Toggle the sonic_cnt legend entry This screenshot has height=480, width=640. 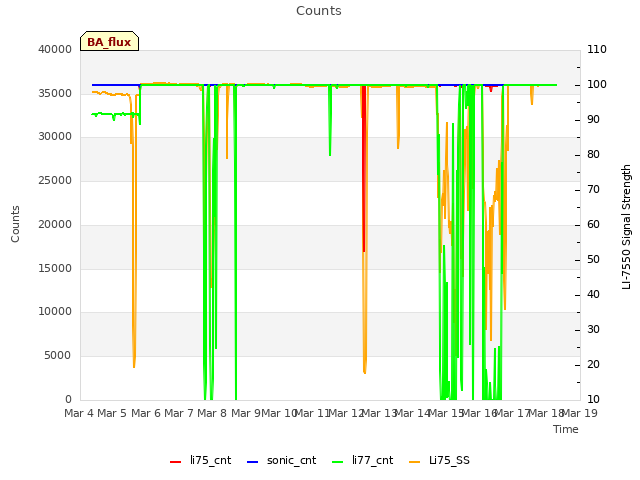pyautogui.click(x=282, y=460)
